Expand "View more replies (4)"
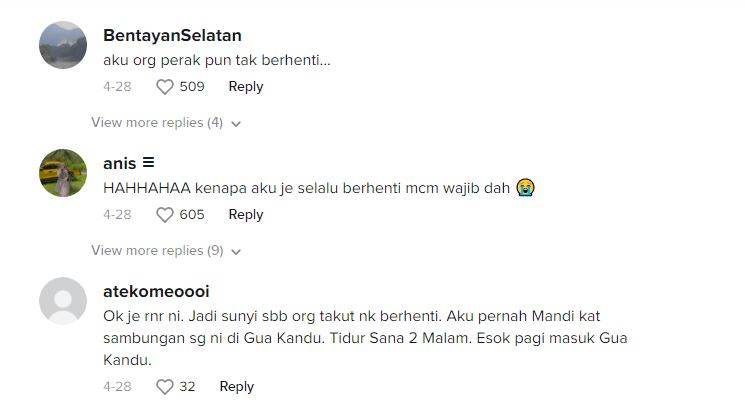This screenshot has width=745, height=416. click(157, 123)
